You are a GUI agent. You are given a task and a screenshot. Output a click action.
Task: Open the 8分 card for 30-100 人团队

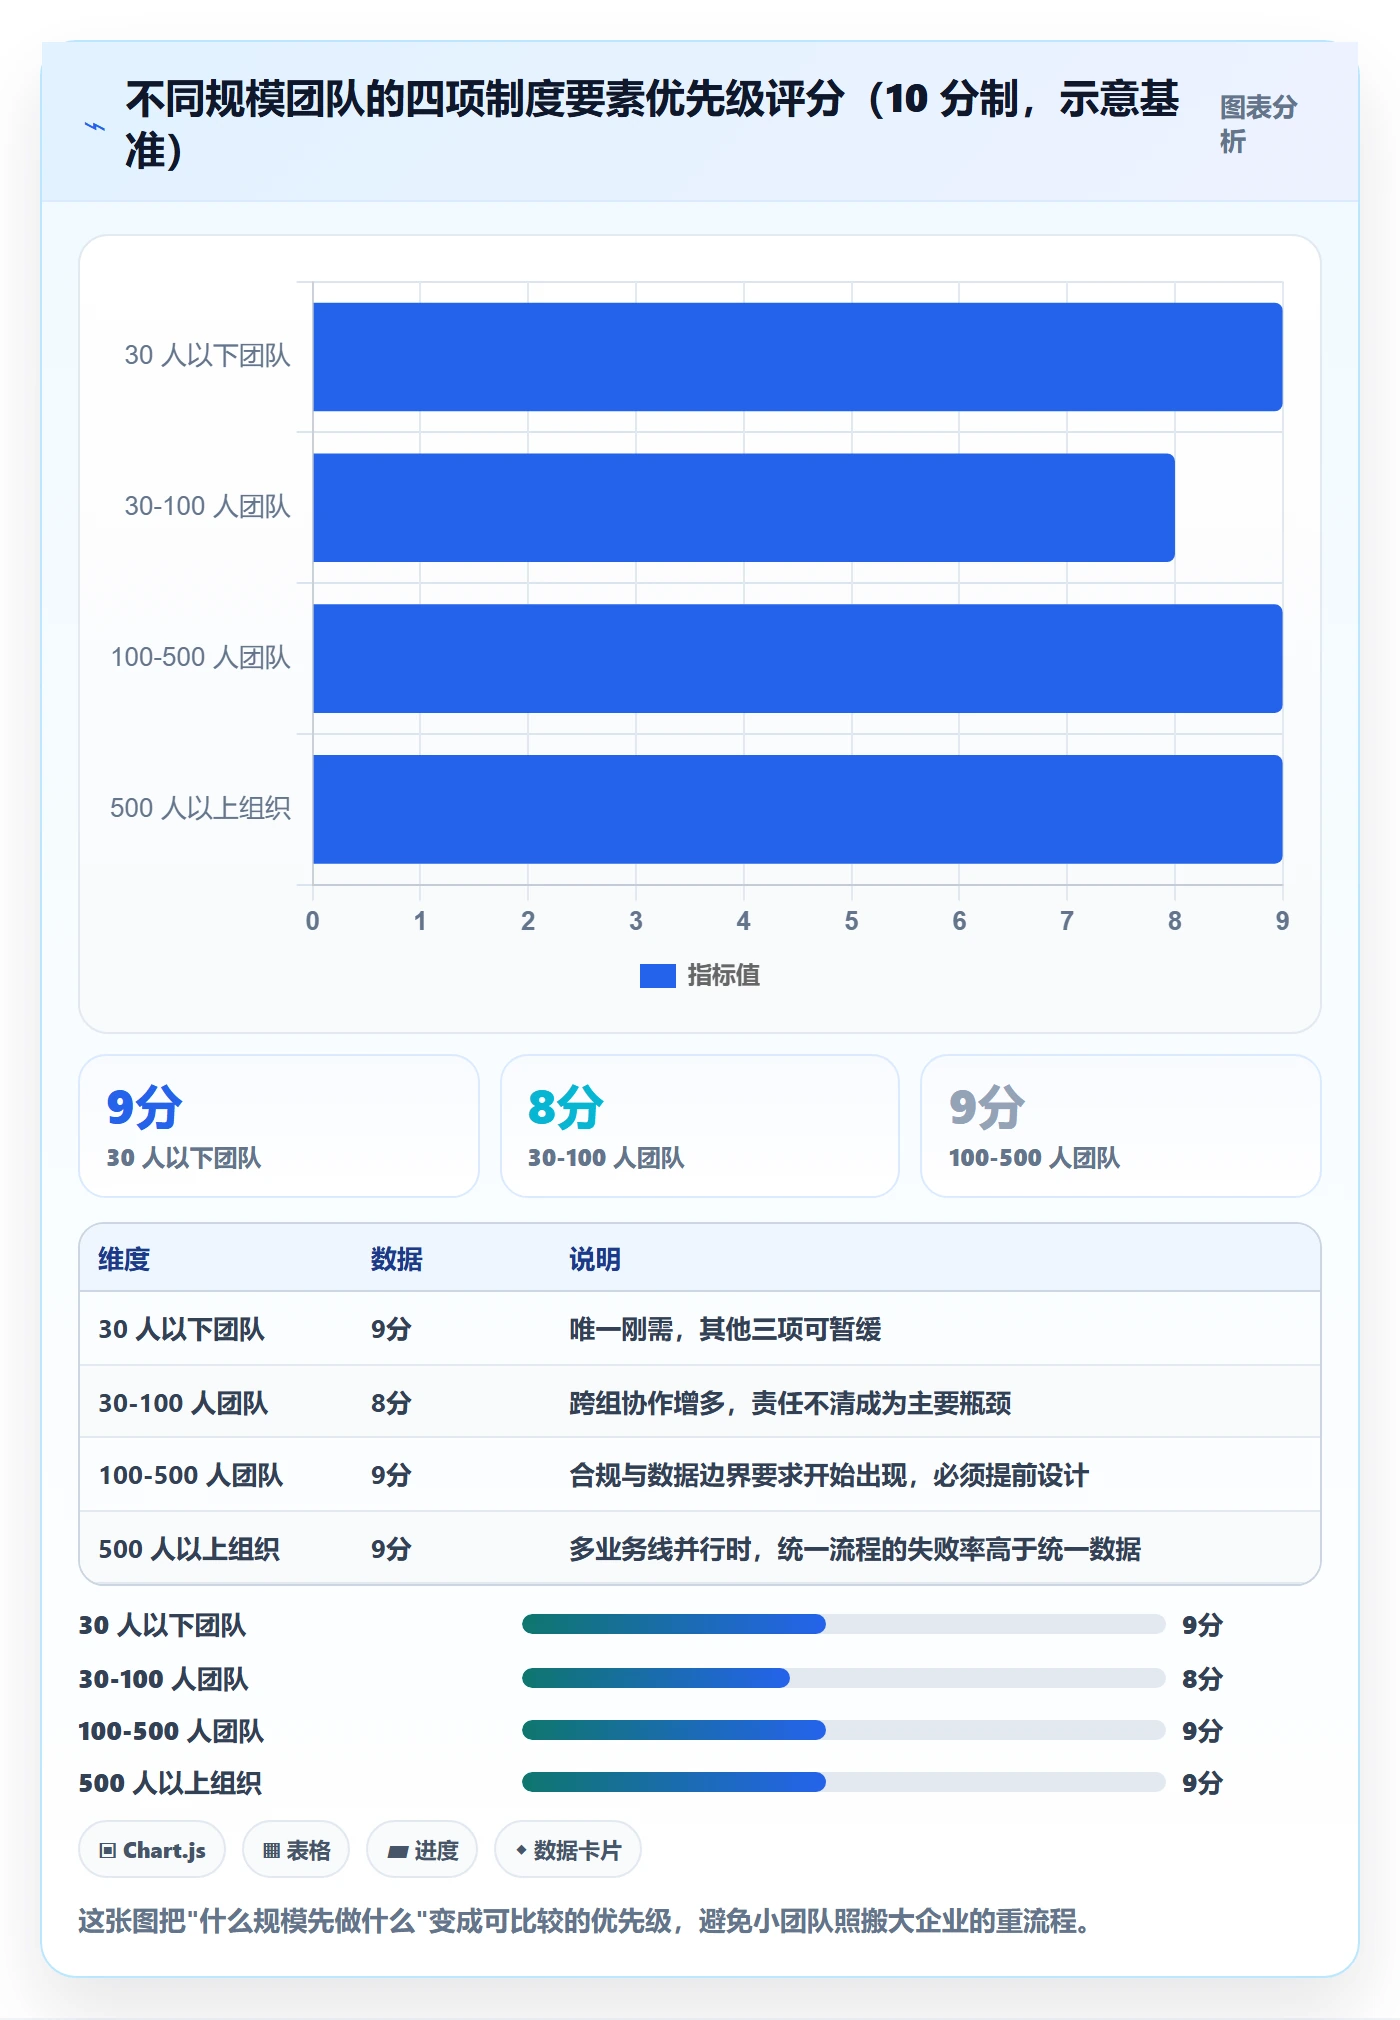700,1126
